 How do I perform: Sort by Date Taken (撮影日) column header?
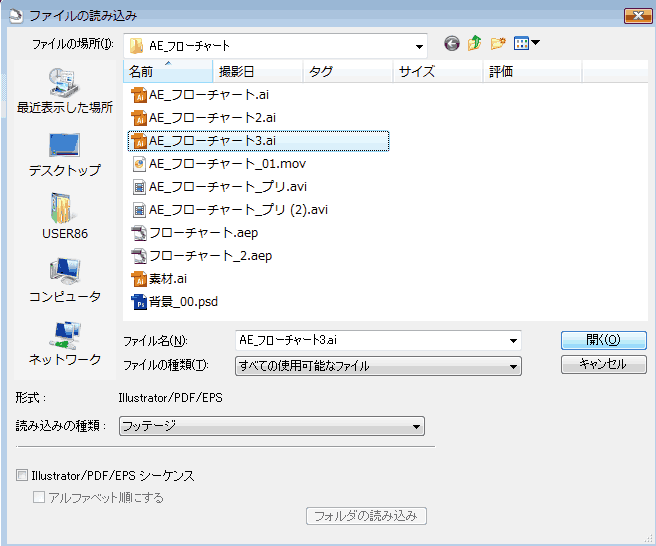[x=258, y=72]
